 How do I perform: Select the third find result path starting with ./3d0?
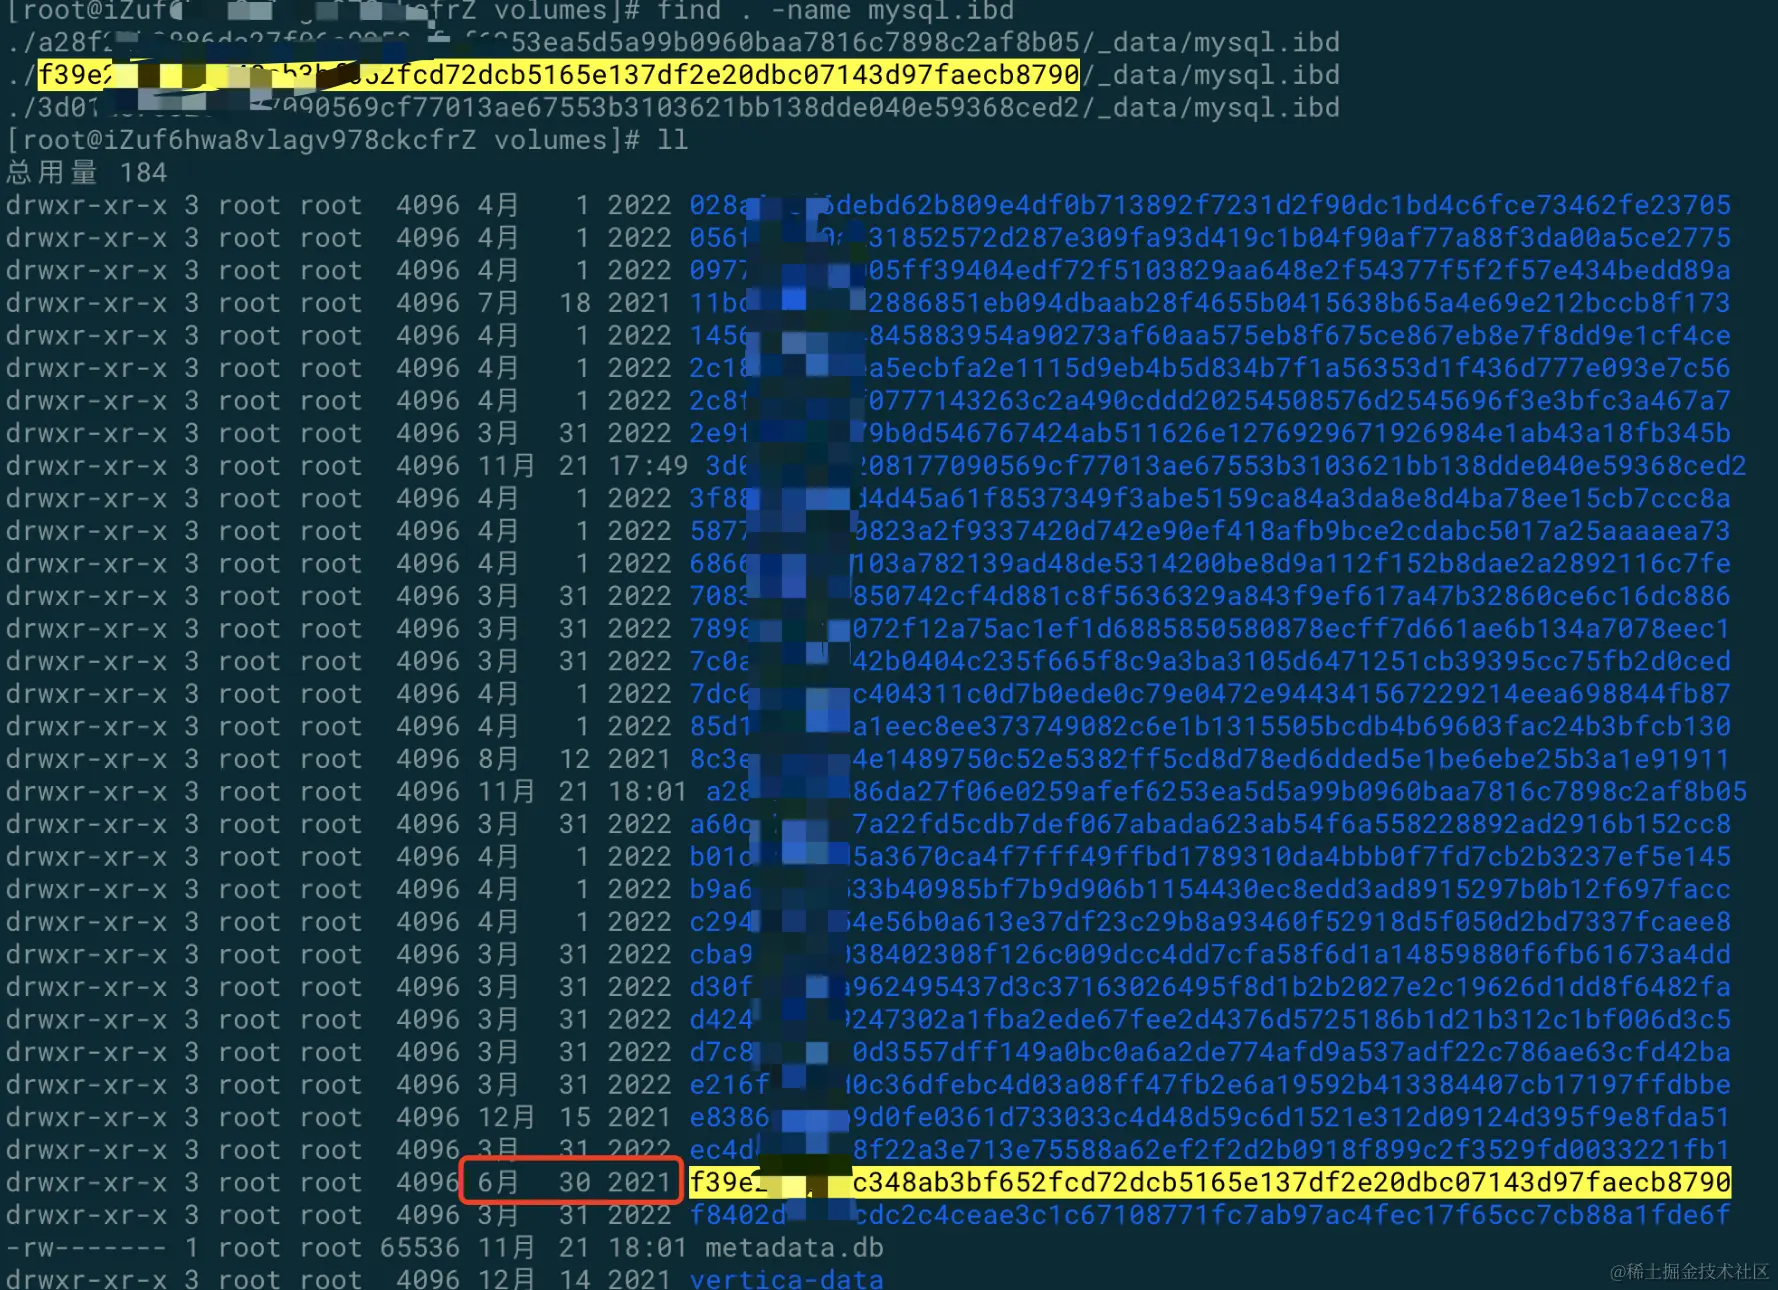pos(673,108)
